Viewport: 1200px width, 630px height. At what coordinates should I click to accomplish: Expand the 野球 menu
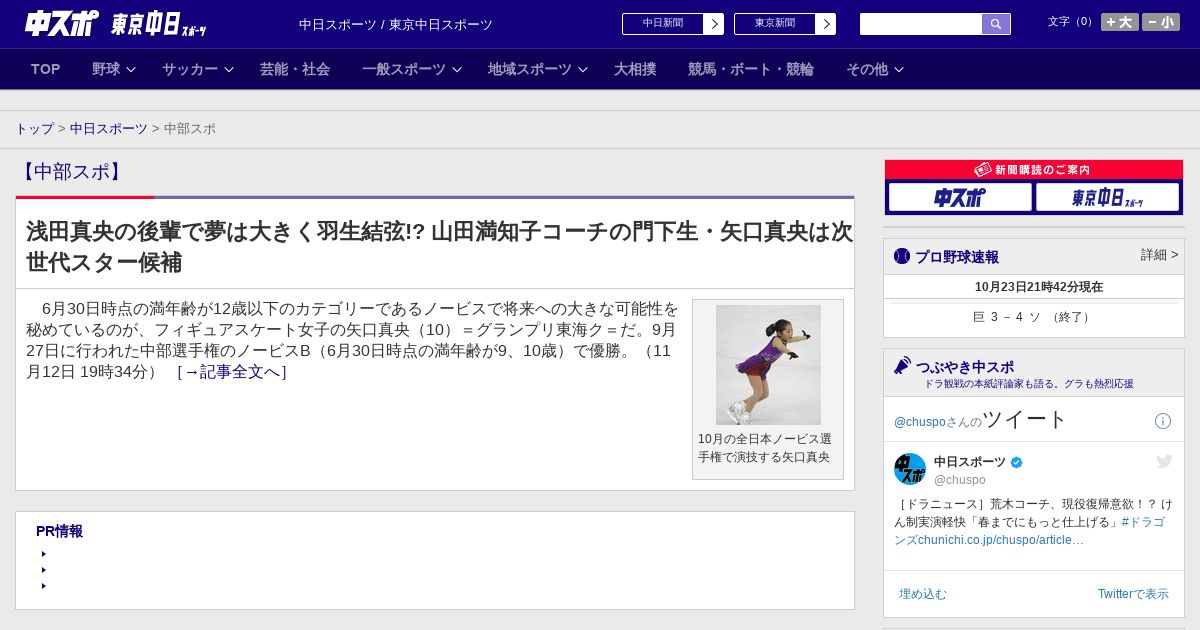tap(115, 69)
